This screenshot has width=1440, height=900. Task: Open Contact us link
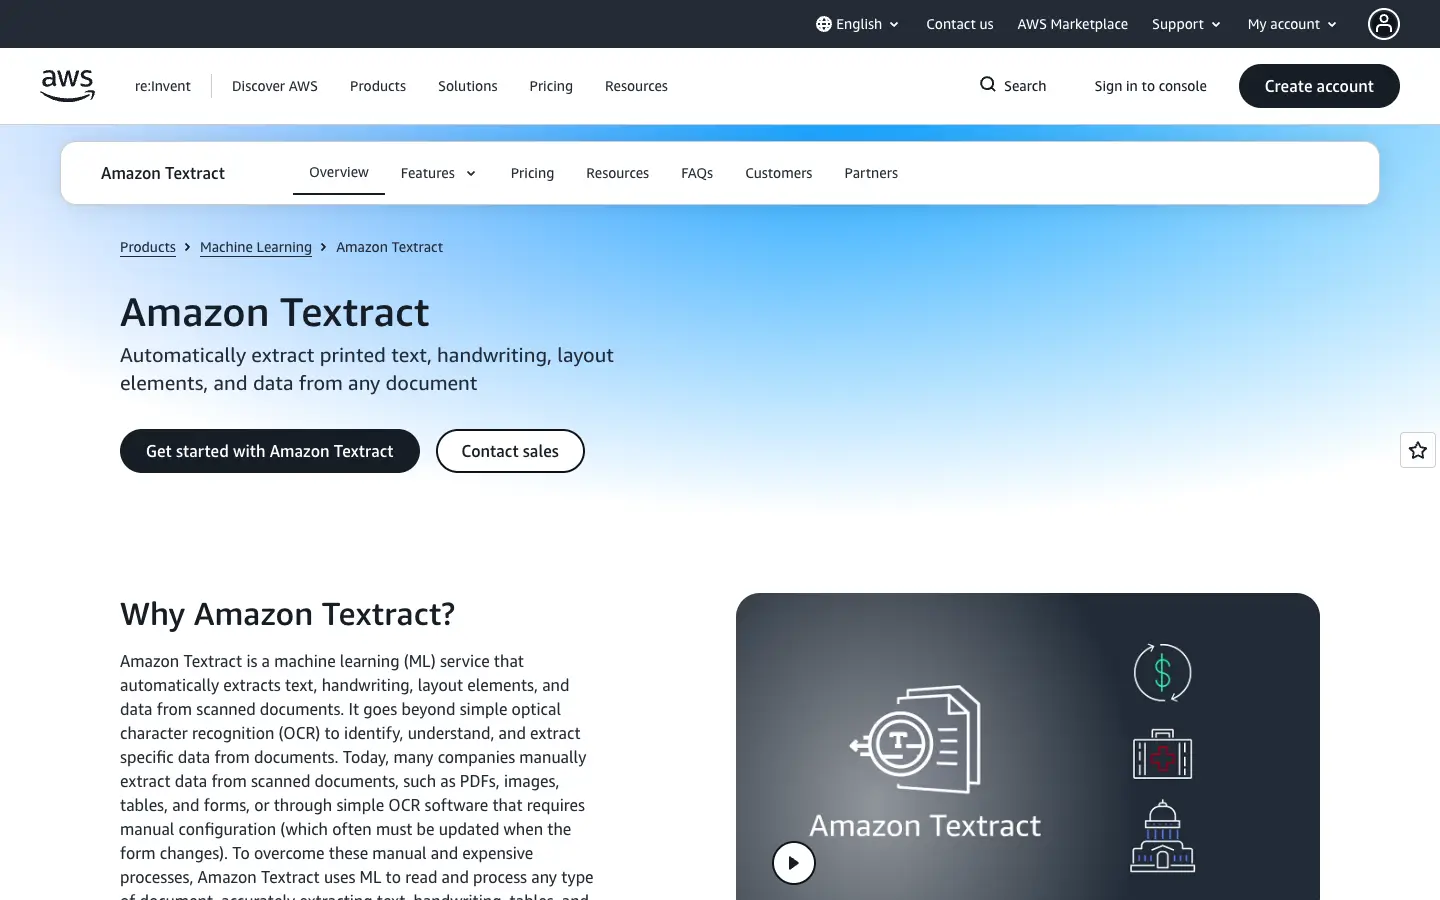(x=960, y=24)
